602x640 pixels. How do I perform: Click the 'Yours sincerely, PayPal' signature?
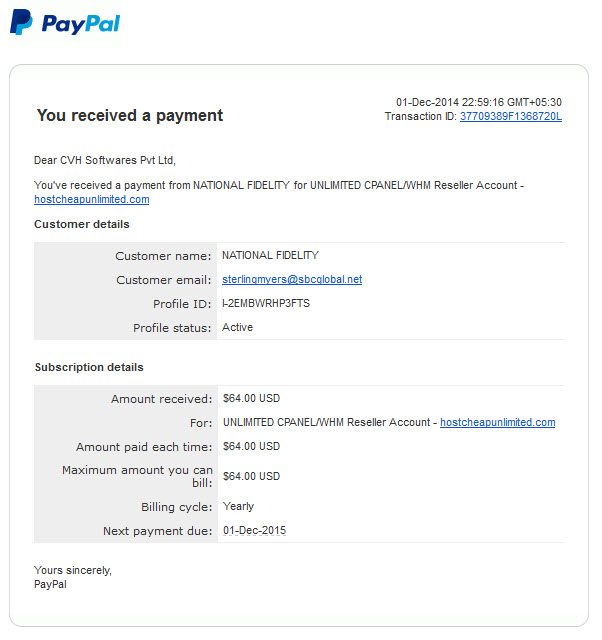point(73,577)
